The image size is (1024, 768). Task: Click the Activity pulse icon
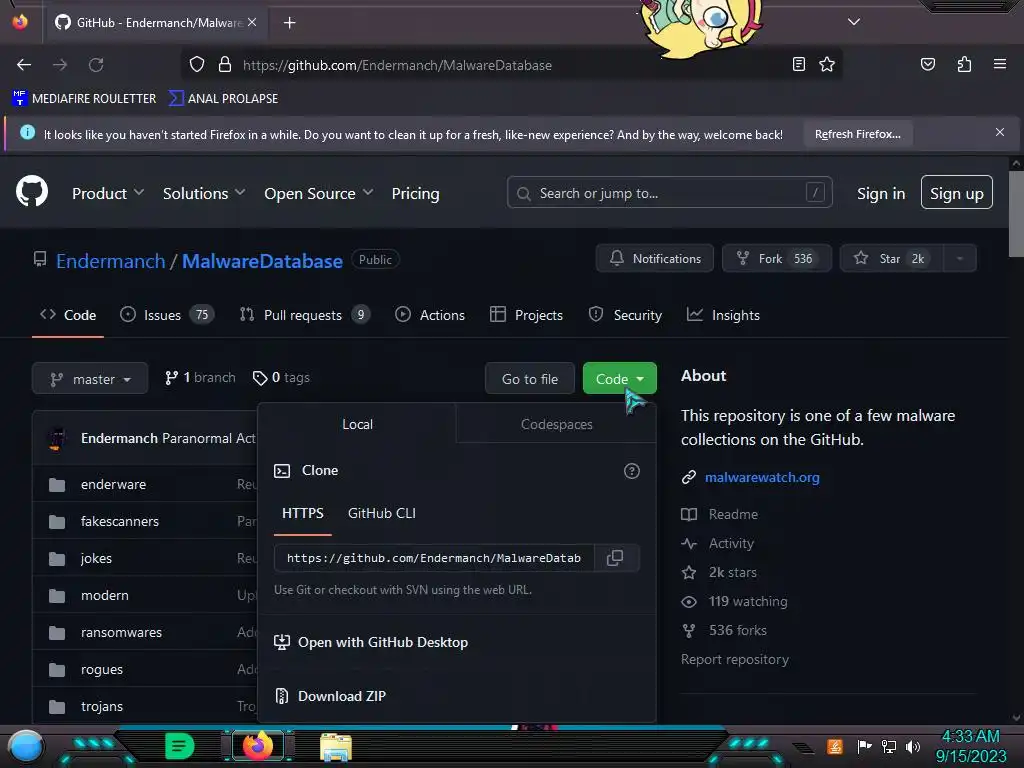(x=688, y=543)
